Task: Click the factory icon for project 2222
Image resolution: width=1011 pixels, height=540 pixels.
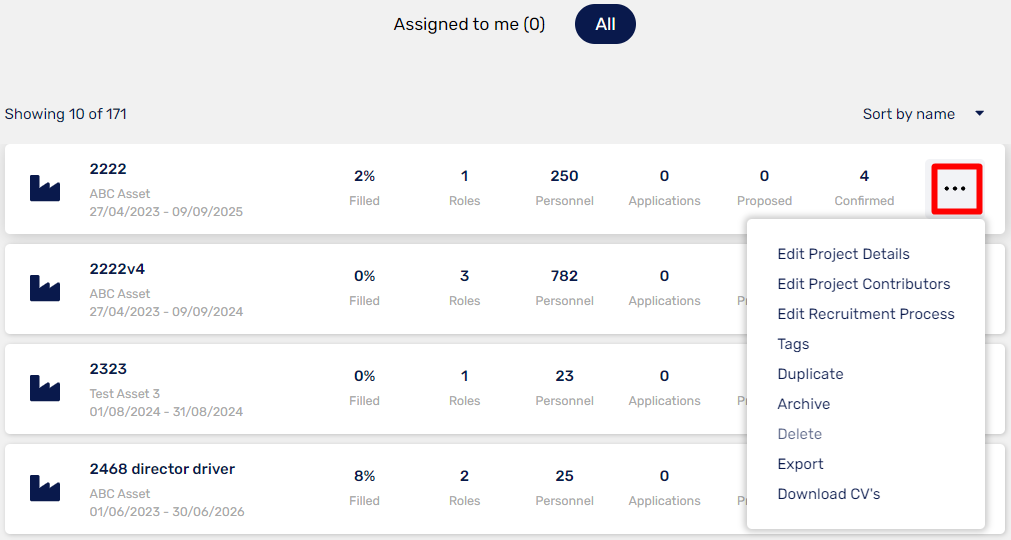Action: pyautogui.click(x=45, y=188)
